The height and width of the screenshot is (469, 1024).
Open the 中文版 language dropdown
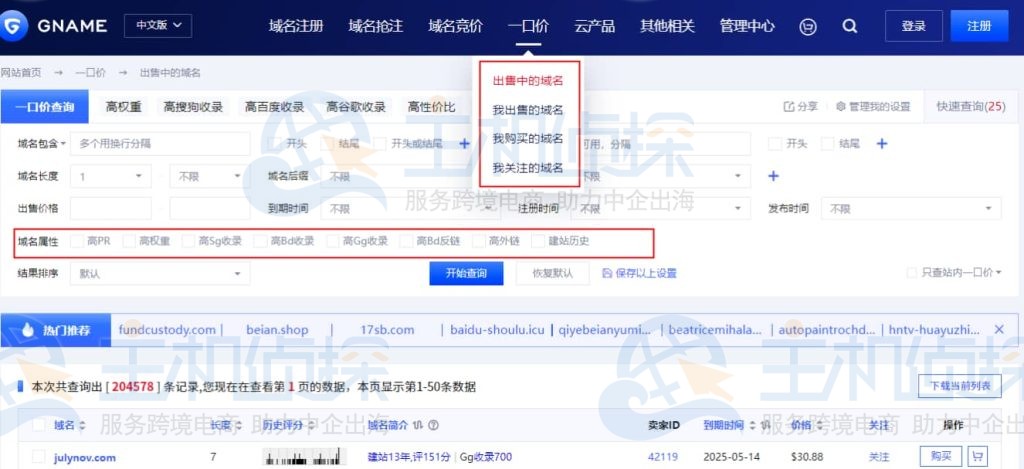tap(158, 26)
